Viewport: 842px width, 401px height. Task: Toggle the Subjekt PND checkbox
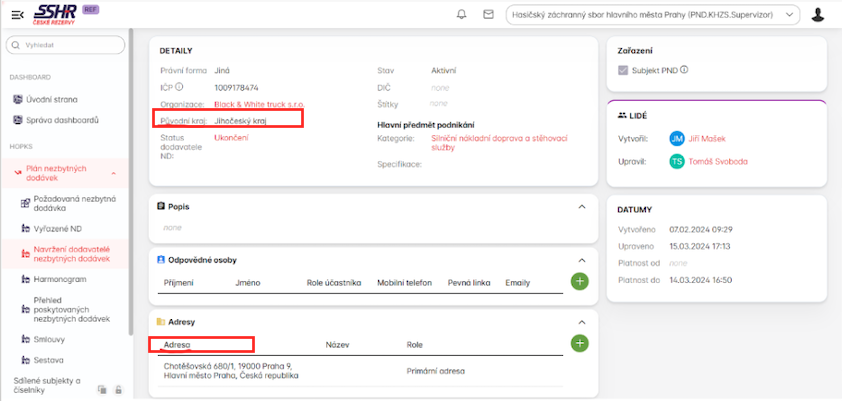623,70
